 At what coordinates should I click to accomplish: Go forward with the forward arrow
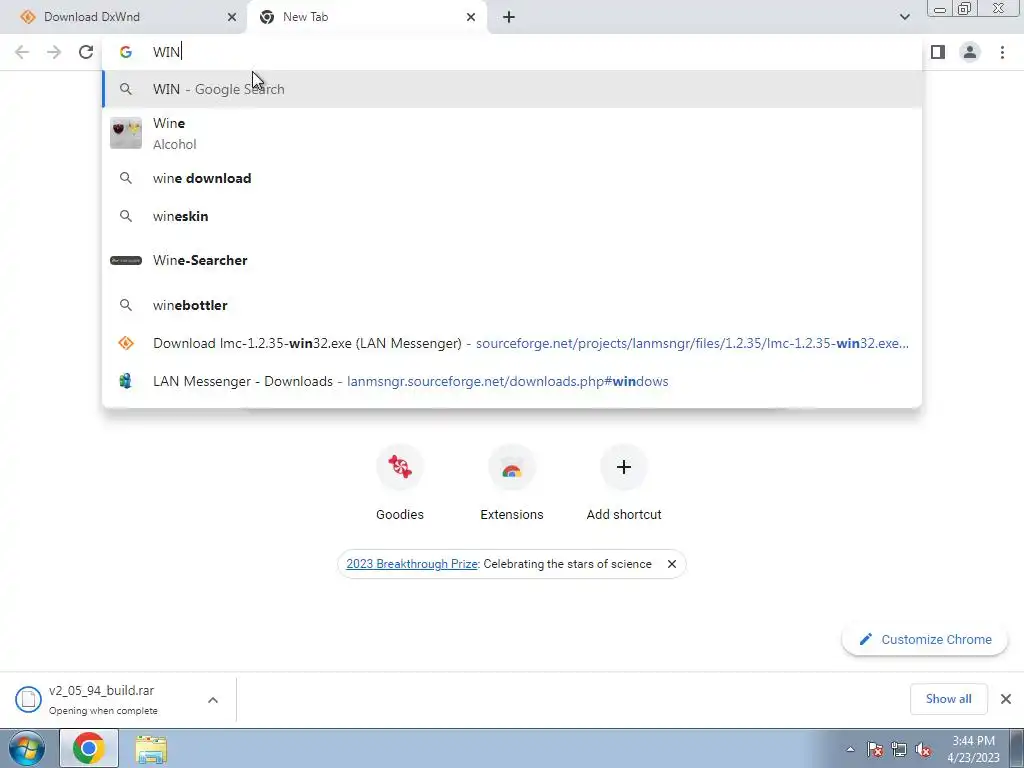pyautogui.click(x=54, y=52)
